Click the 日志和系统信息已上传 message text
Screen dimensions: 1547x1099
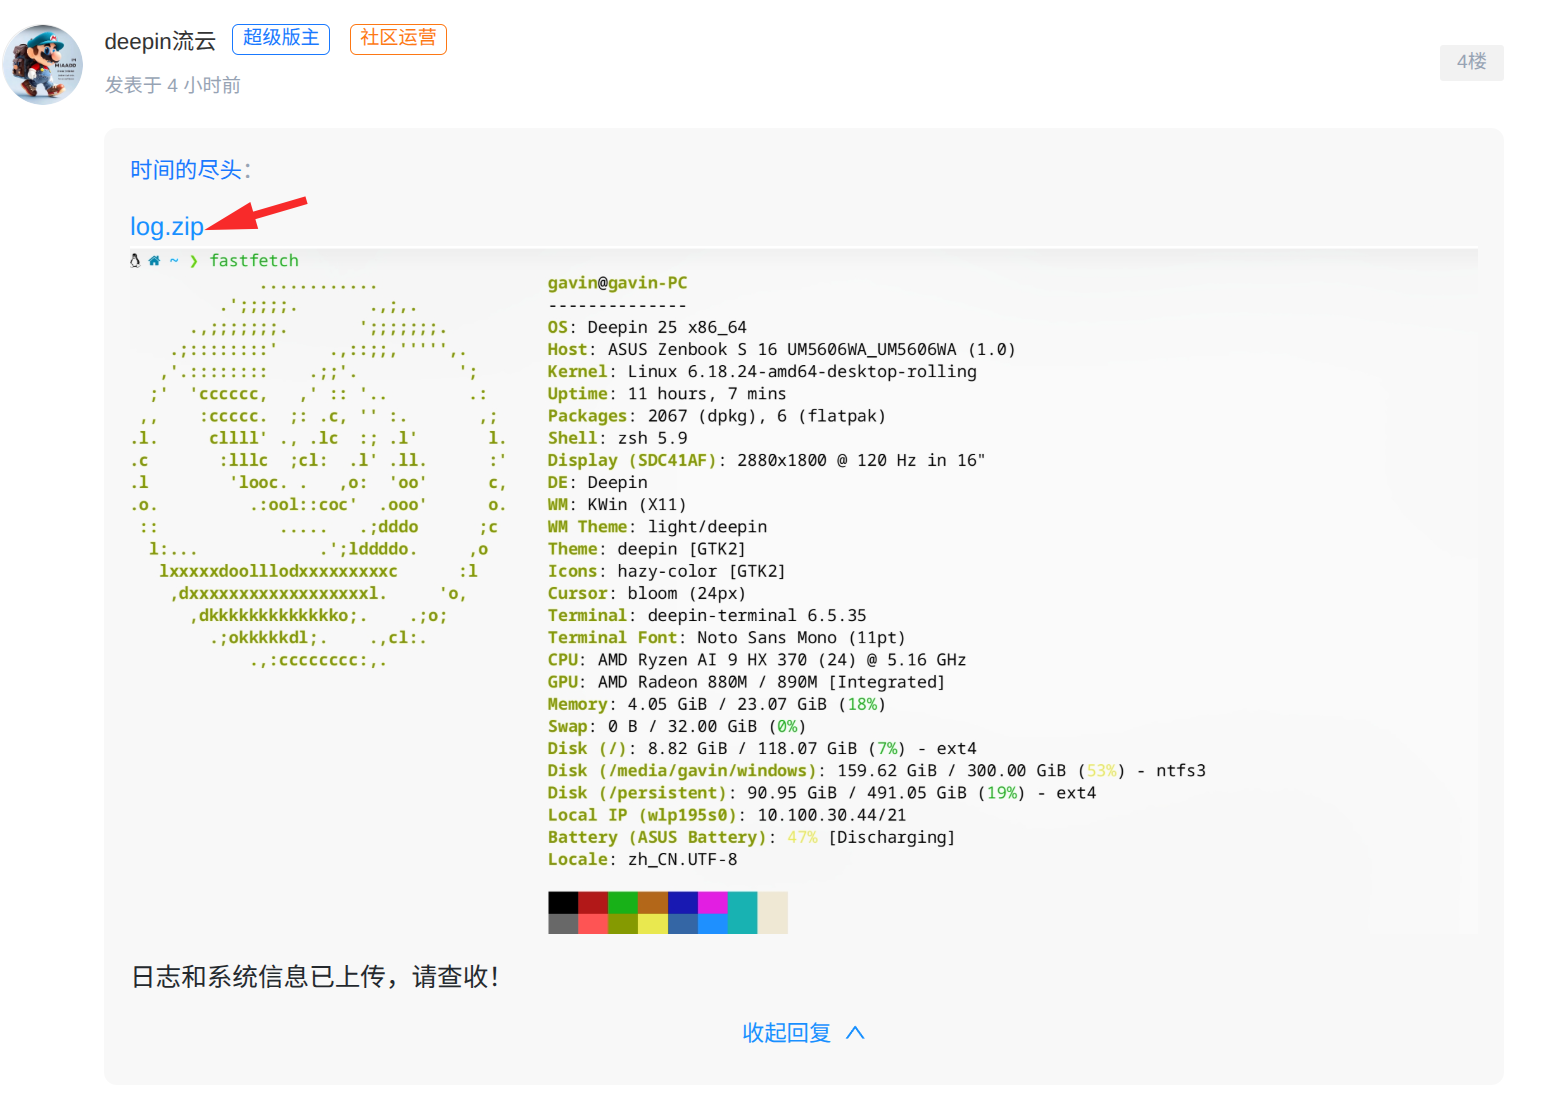(x=314, y=977)
